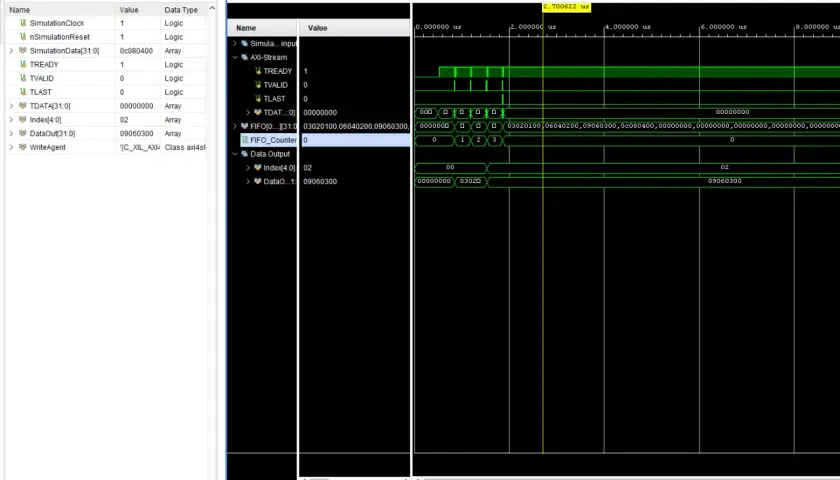The height and width of the screenshot is (480, 840).
Task: Click SimulationData value 0c080400
Action: [136, 51]
